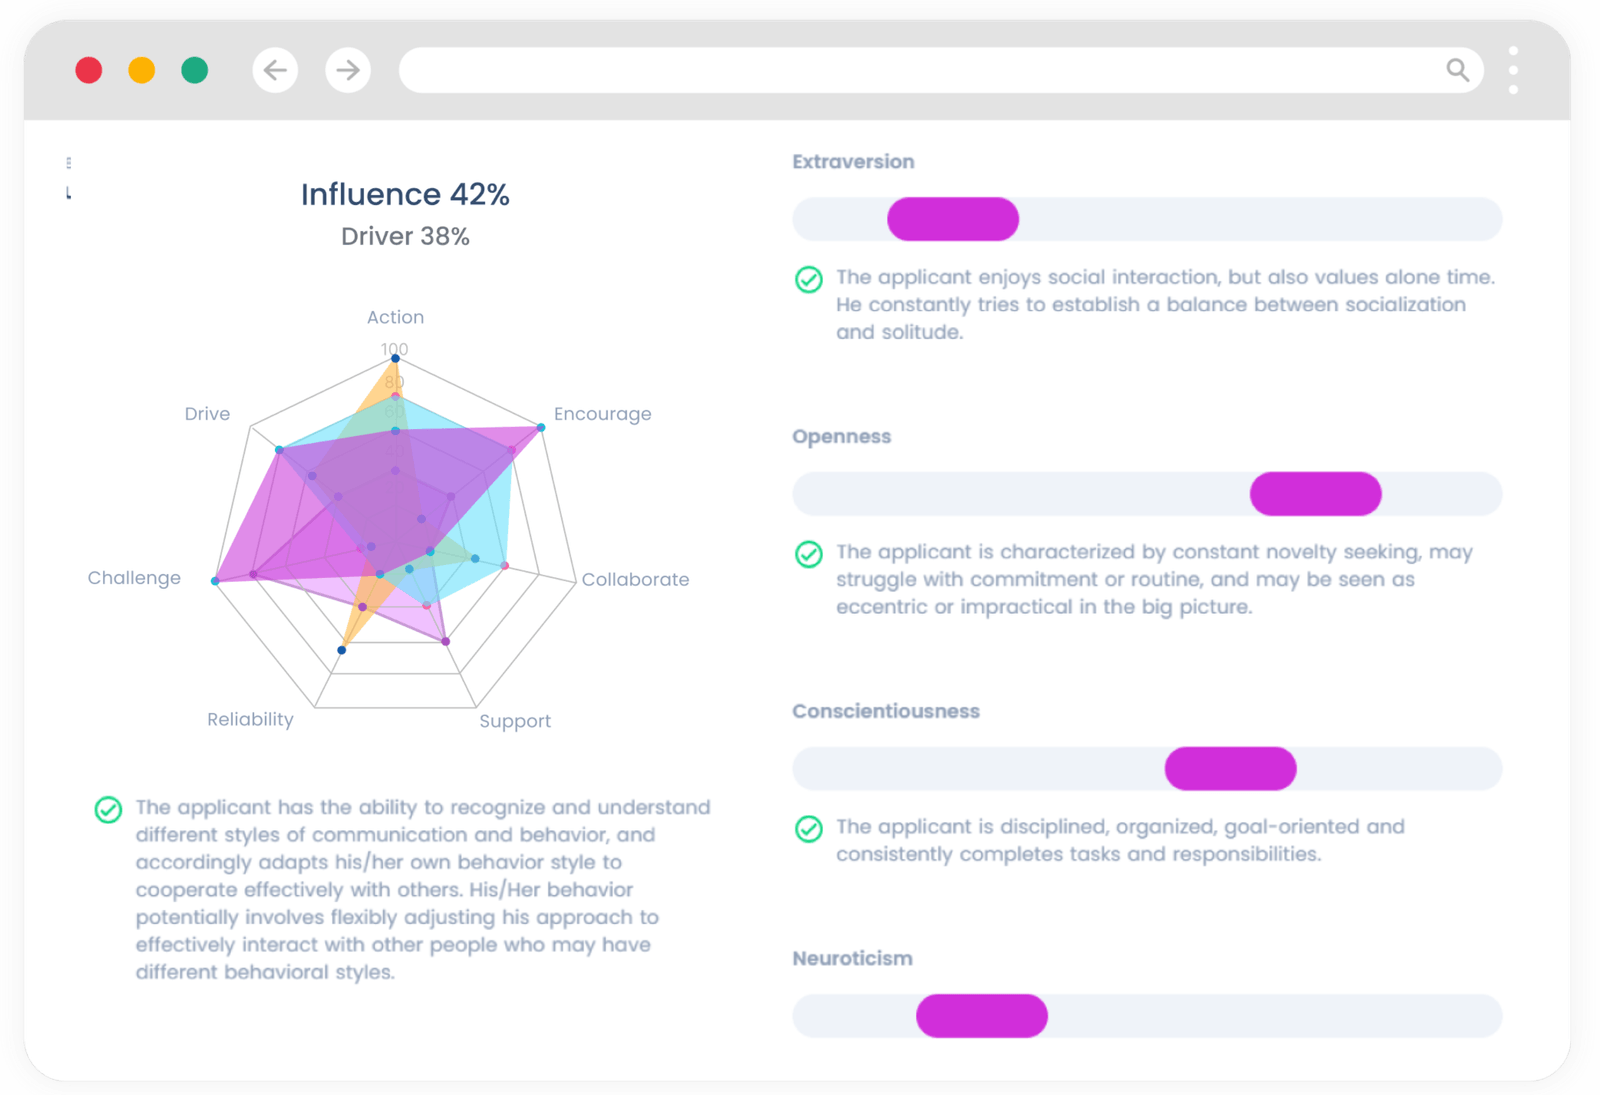Navigate back with the back arrow

pyautogui.click(x=275, y=70)
